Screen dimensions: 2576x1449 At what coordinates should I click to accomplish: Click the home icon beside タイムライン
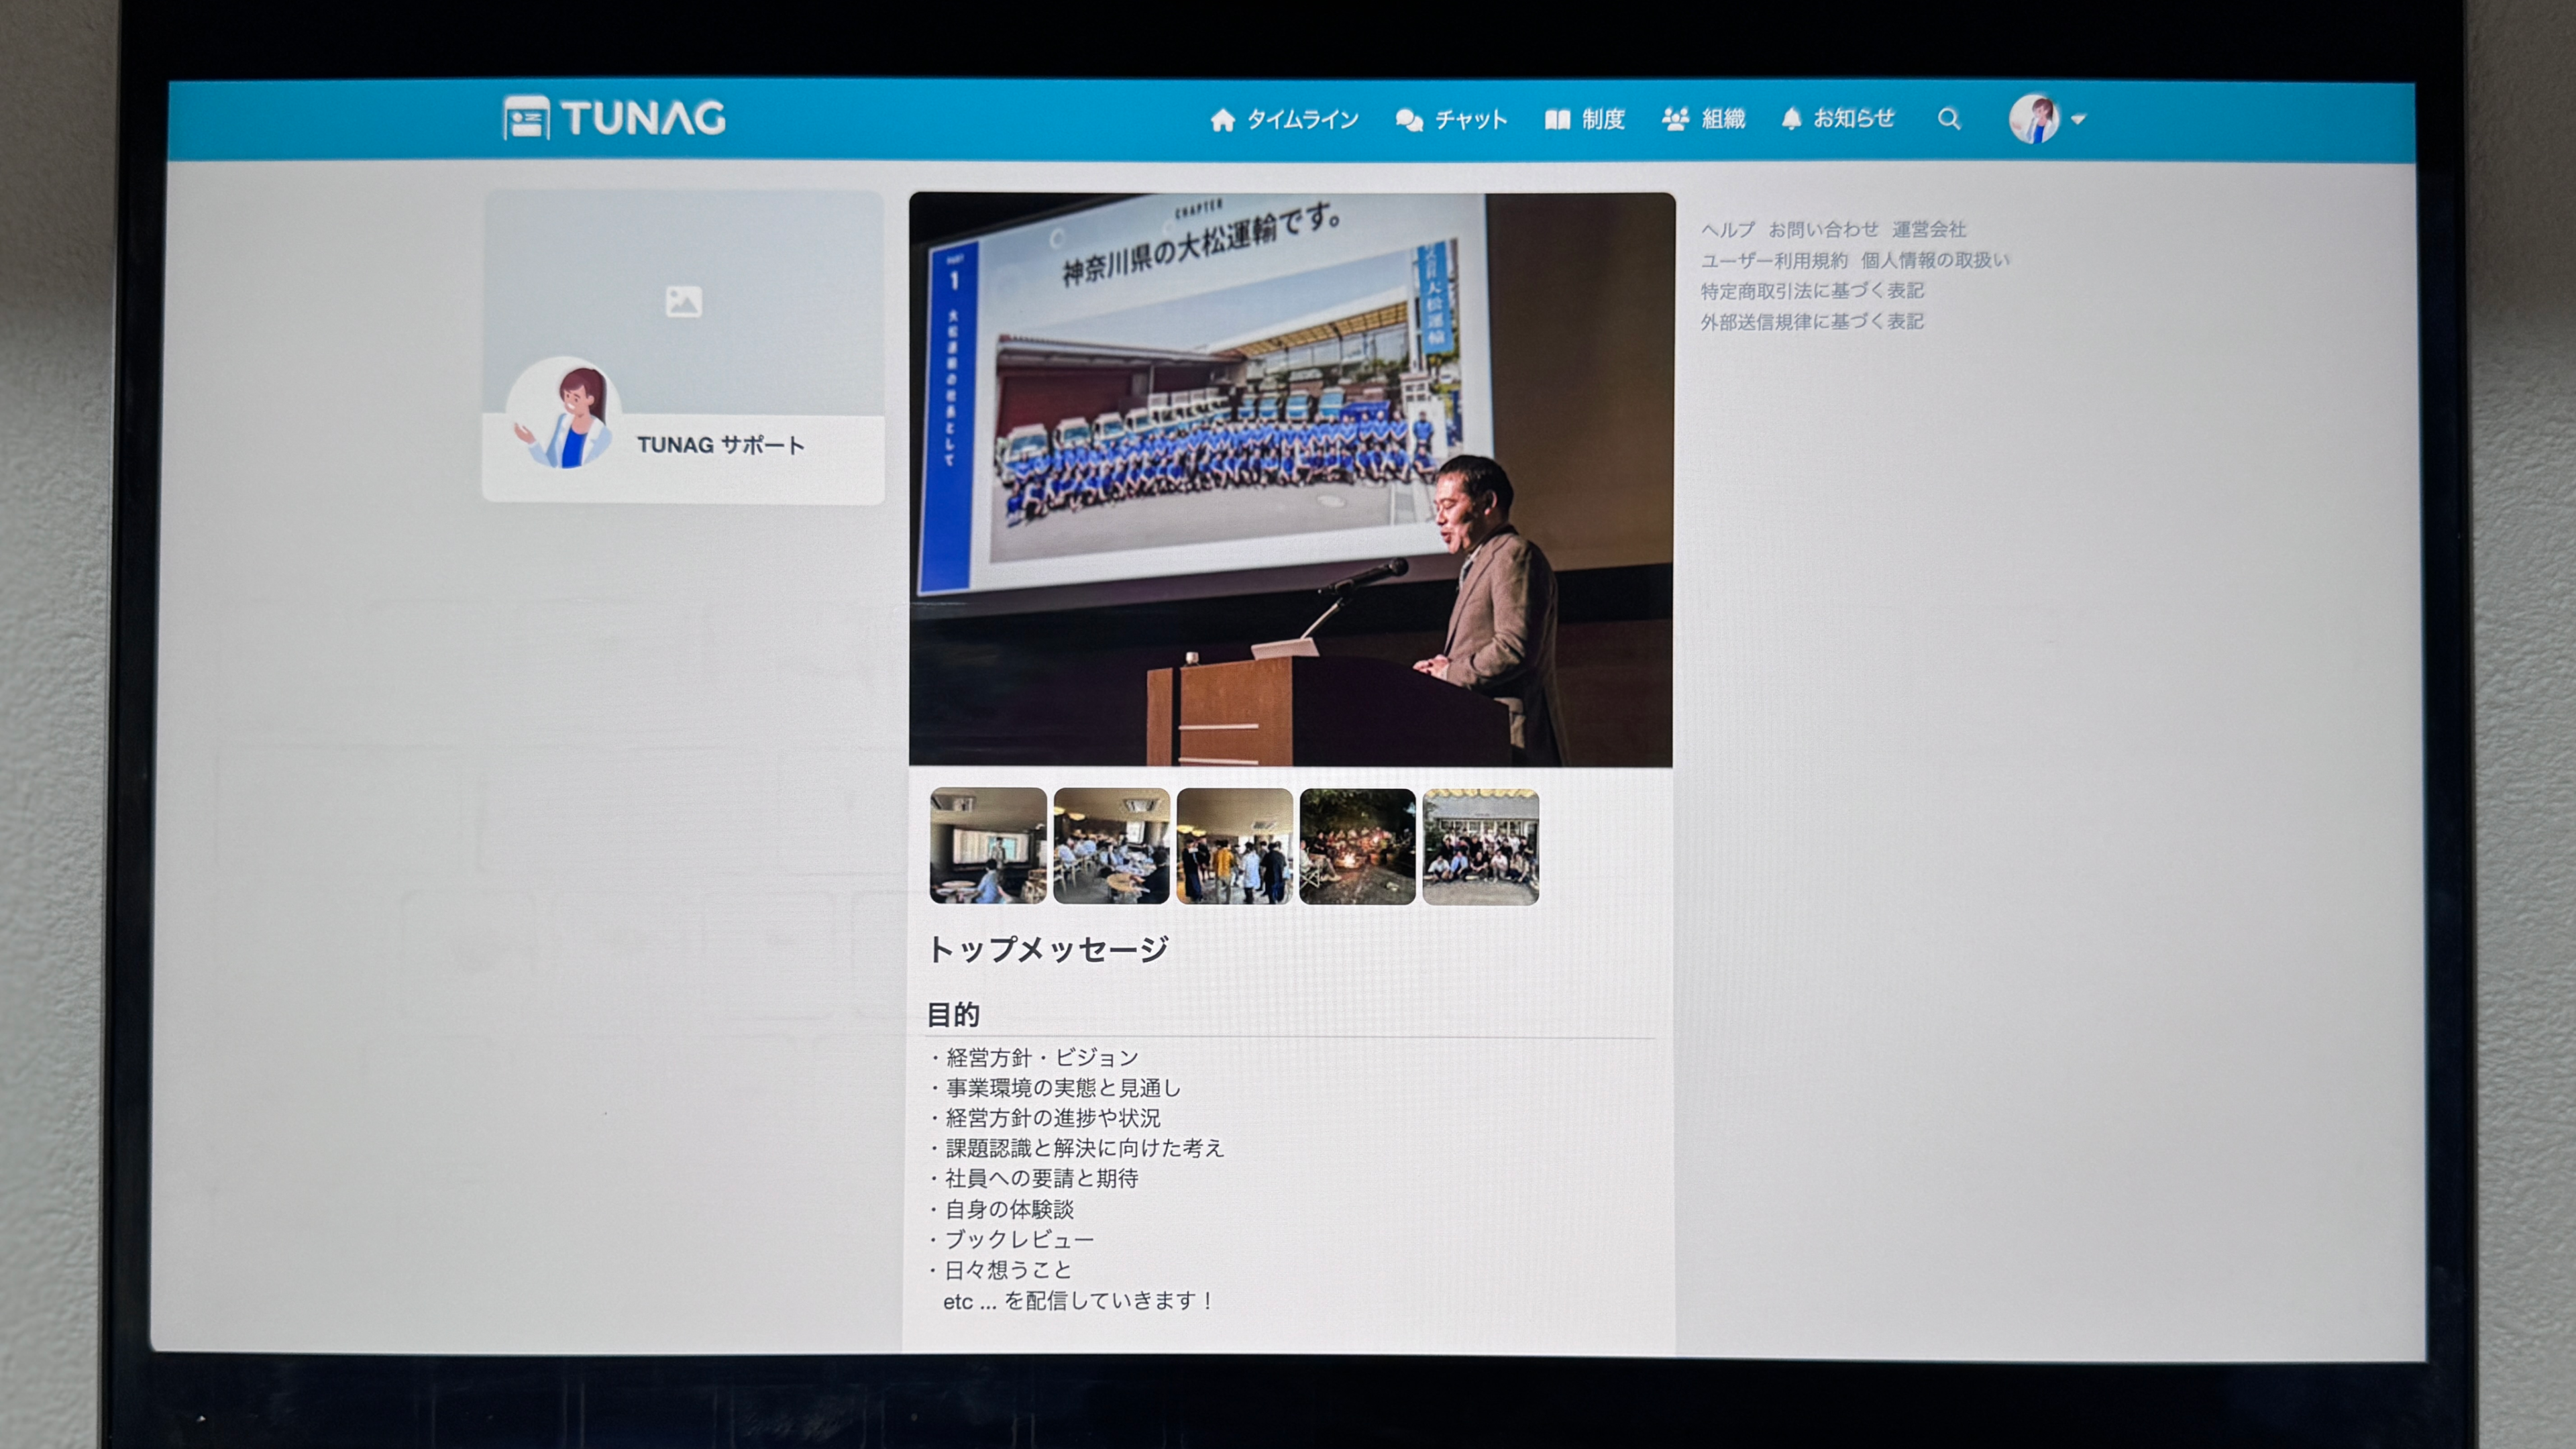pos(1222,120)
